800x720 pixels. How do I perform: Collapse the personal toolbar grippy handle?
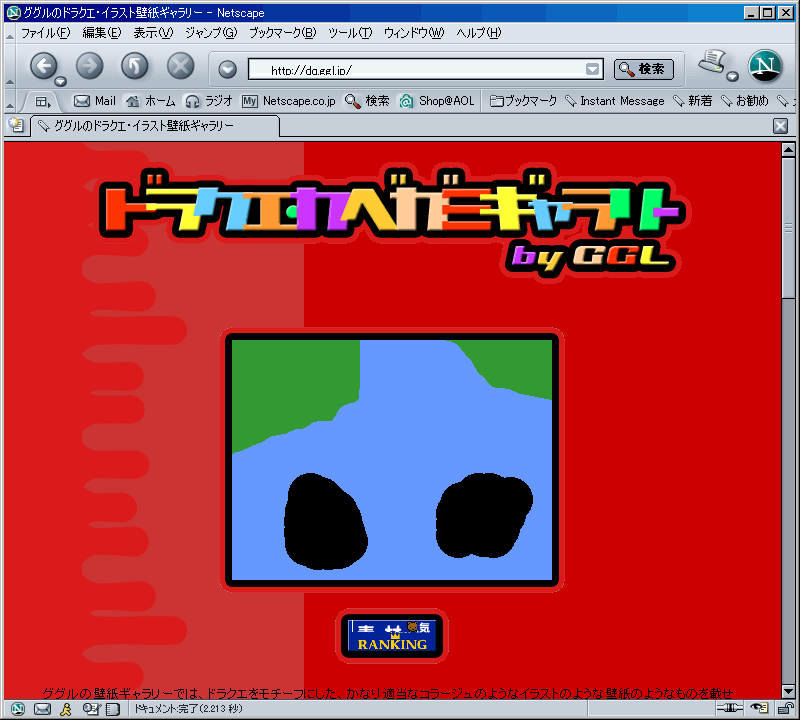coord(10,101)
